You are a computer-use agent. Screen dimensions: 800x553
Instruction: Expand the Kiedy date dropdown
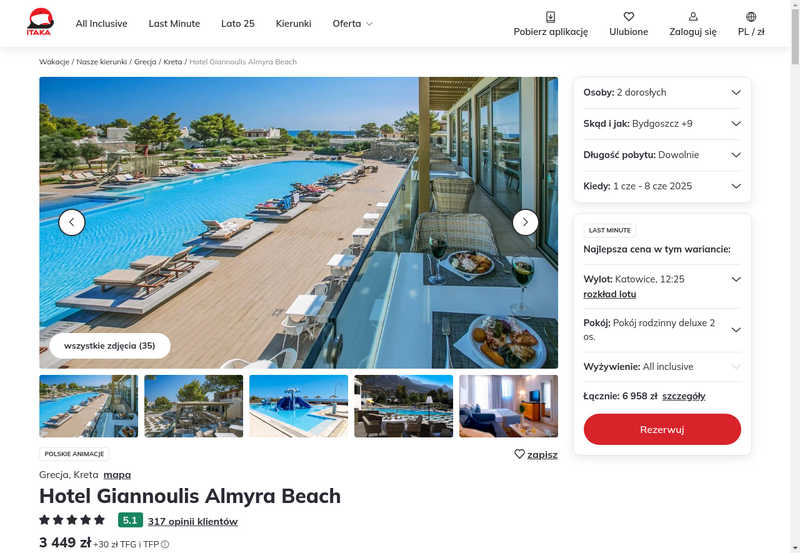click(x=662, y=186)
